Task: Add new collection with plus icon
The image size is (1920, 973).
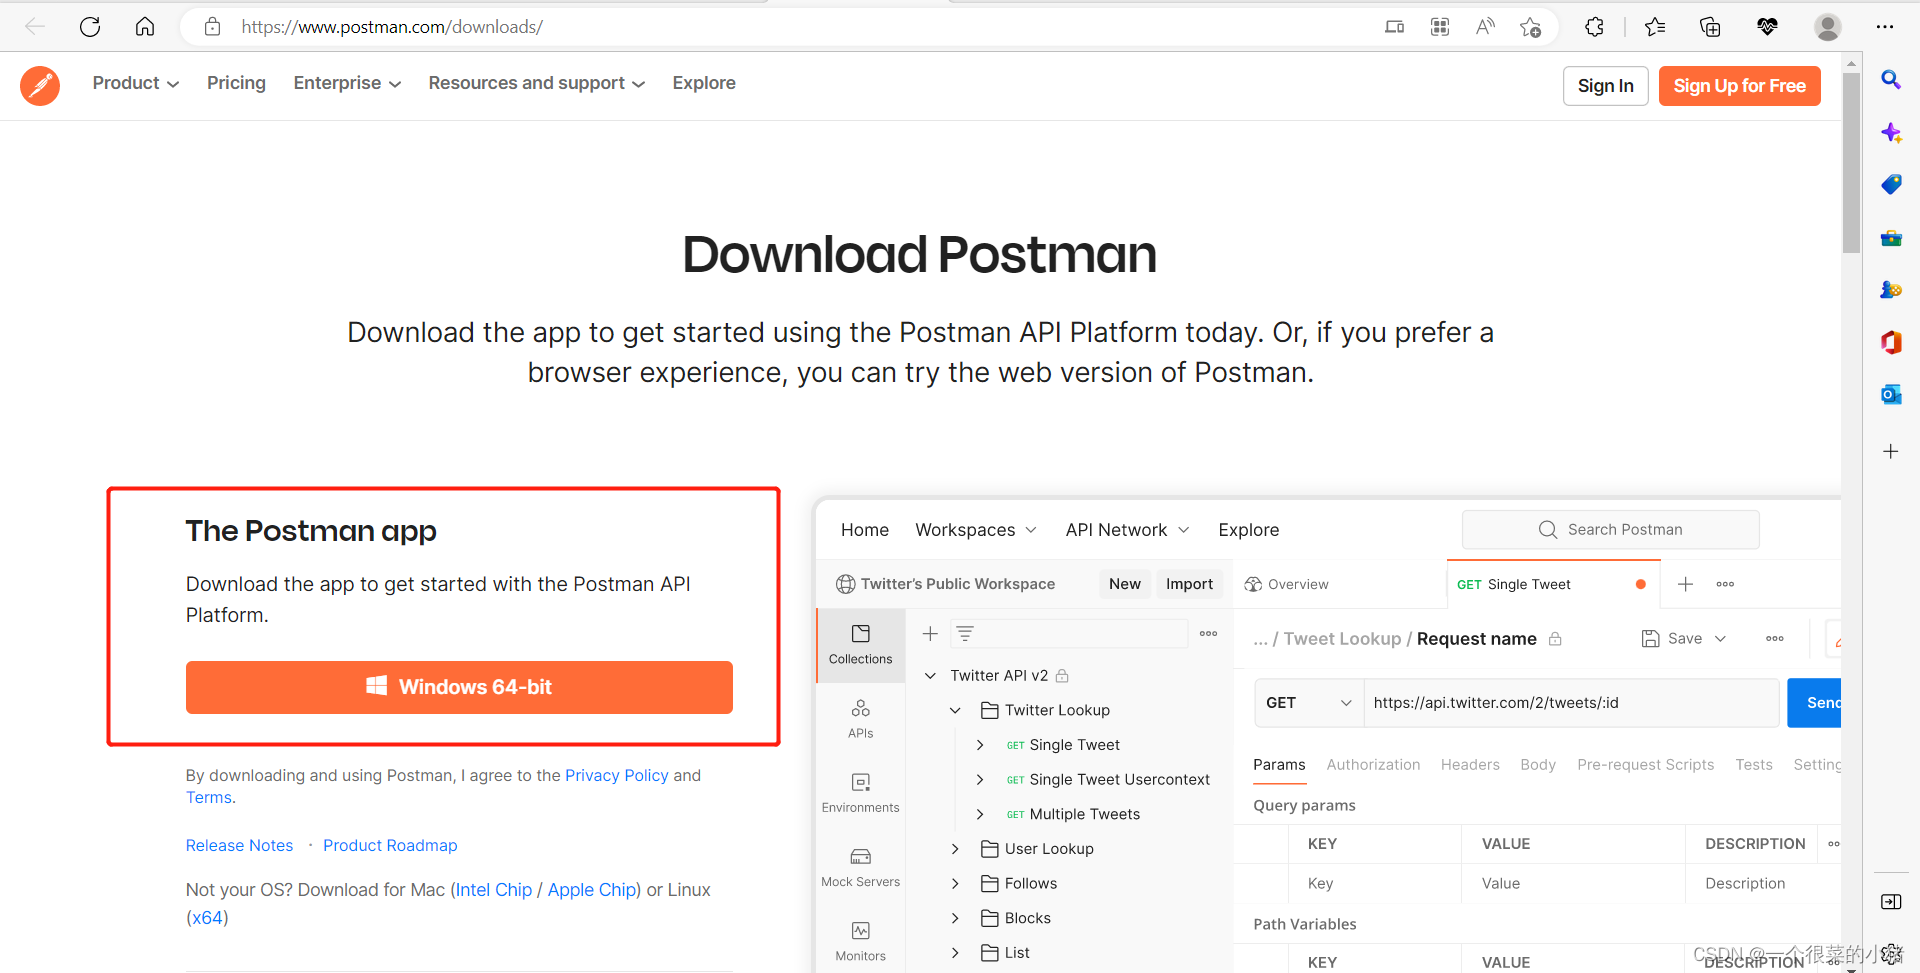Action: (x=930, y=633)
